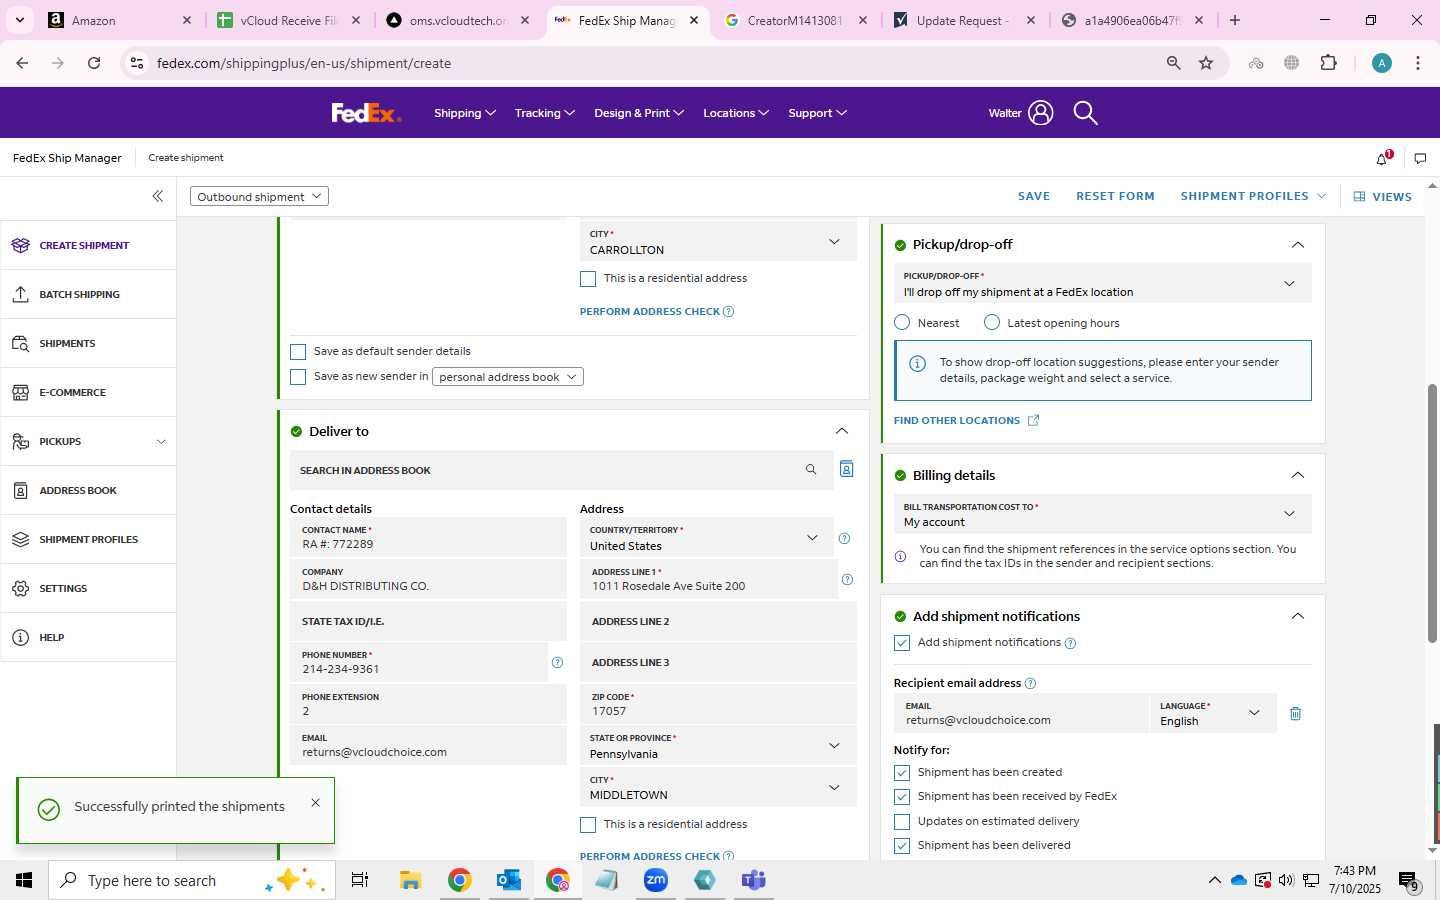1440x900 pixels.
Task: Check Save as default sender details
Action: 298,352
